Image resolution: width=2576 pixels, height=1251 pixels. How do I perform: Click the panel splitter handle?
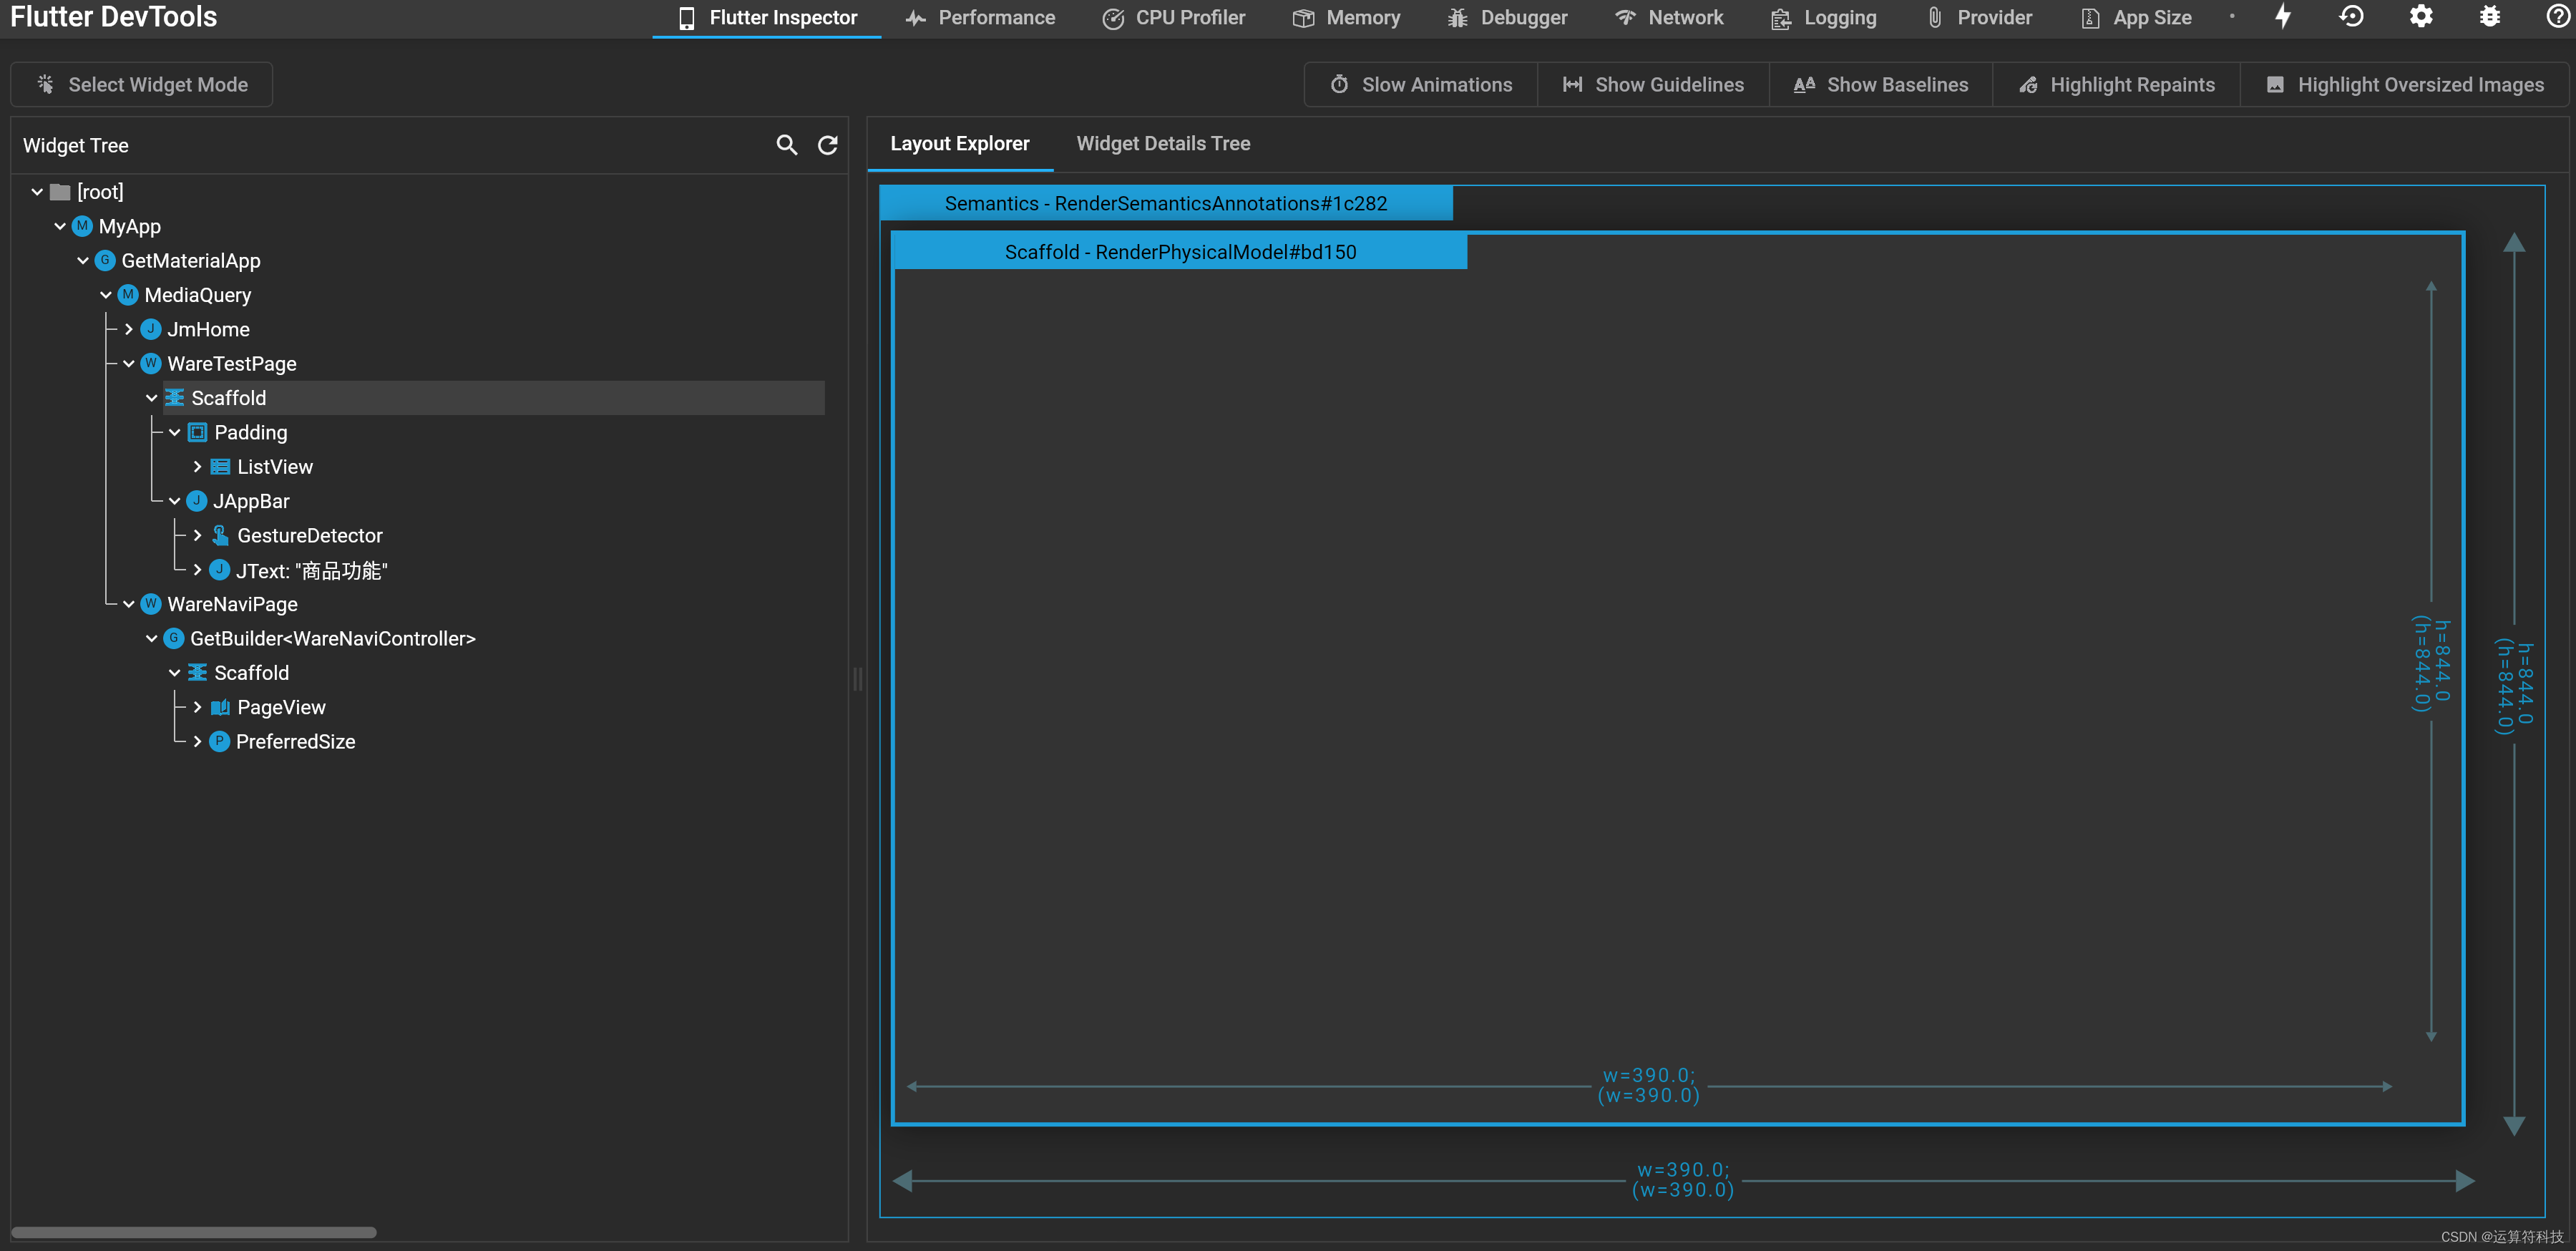coord(857,680)
